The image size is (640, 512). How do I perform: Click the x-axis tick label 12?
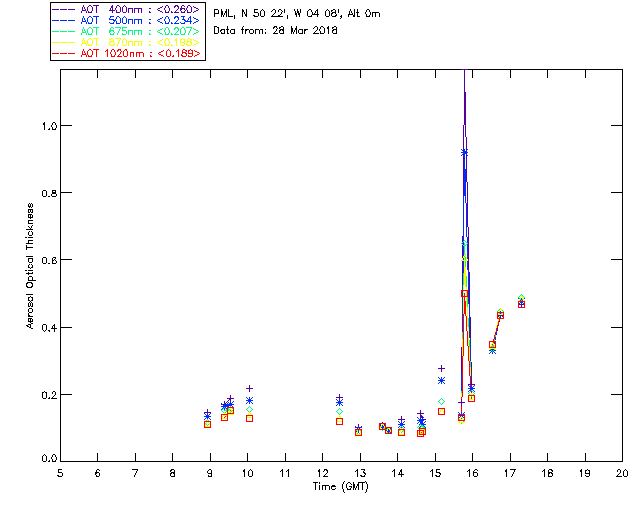click(323, 473)
